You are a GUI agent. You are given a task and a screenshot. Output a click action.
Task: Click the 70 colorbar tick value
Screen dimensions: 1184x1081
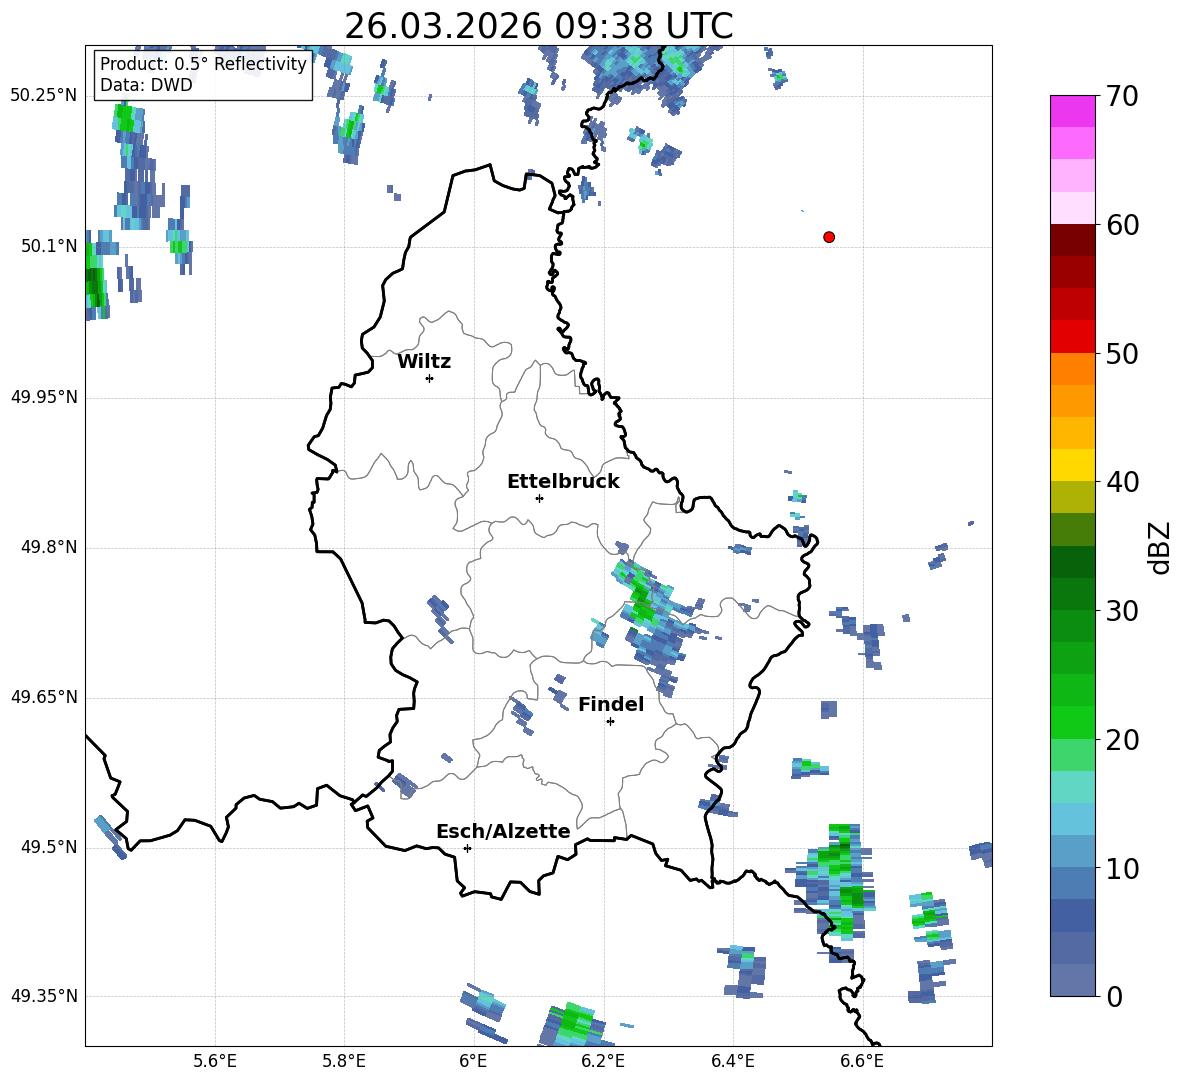tap(1122, 96)
